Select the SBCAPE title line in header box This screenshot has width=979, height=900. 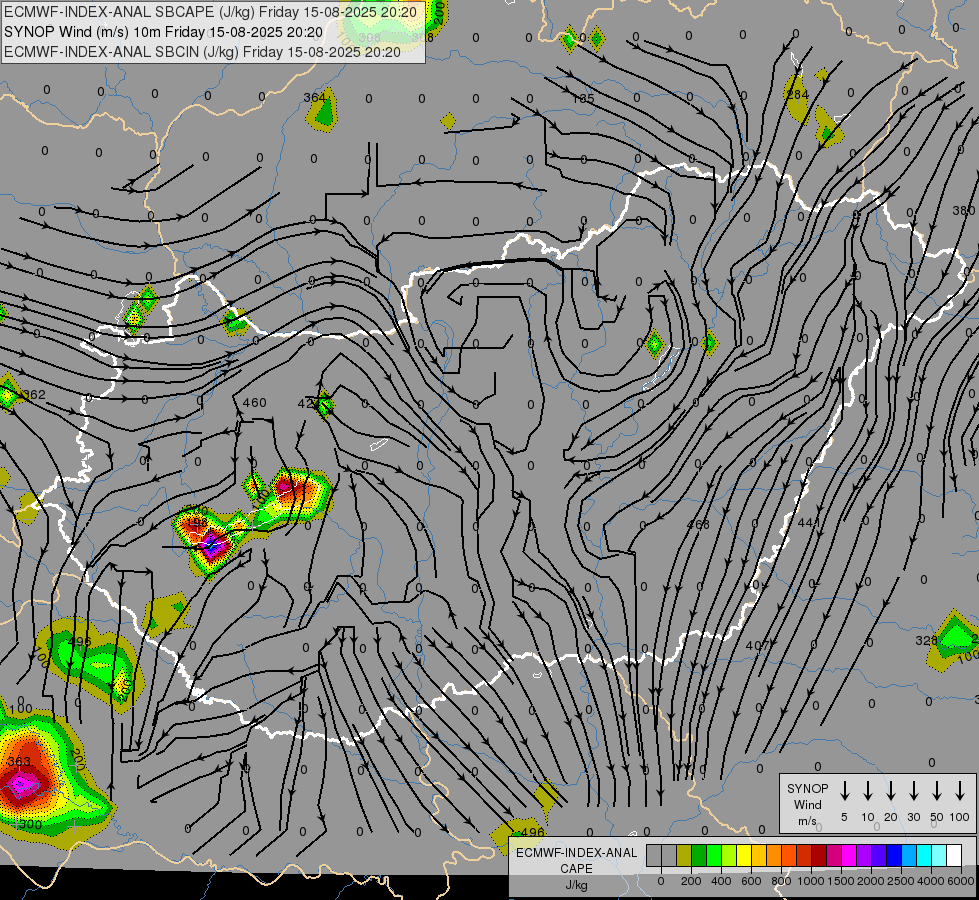tap(210, 11)
